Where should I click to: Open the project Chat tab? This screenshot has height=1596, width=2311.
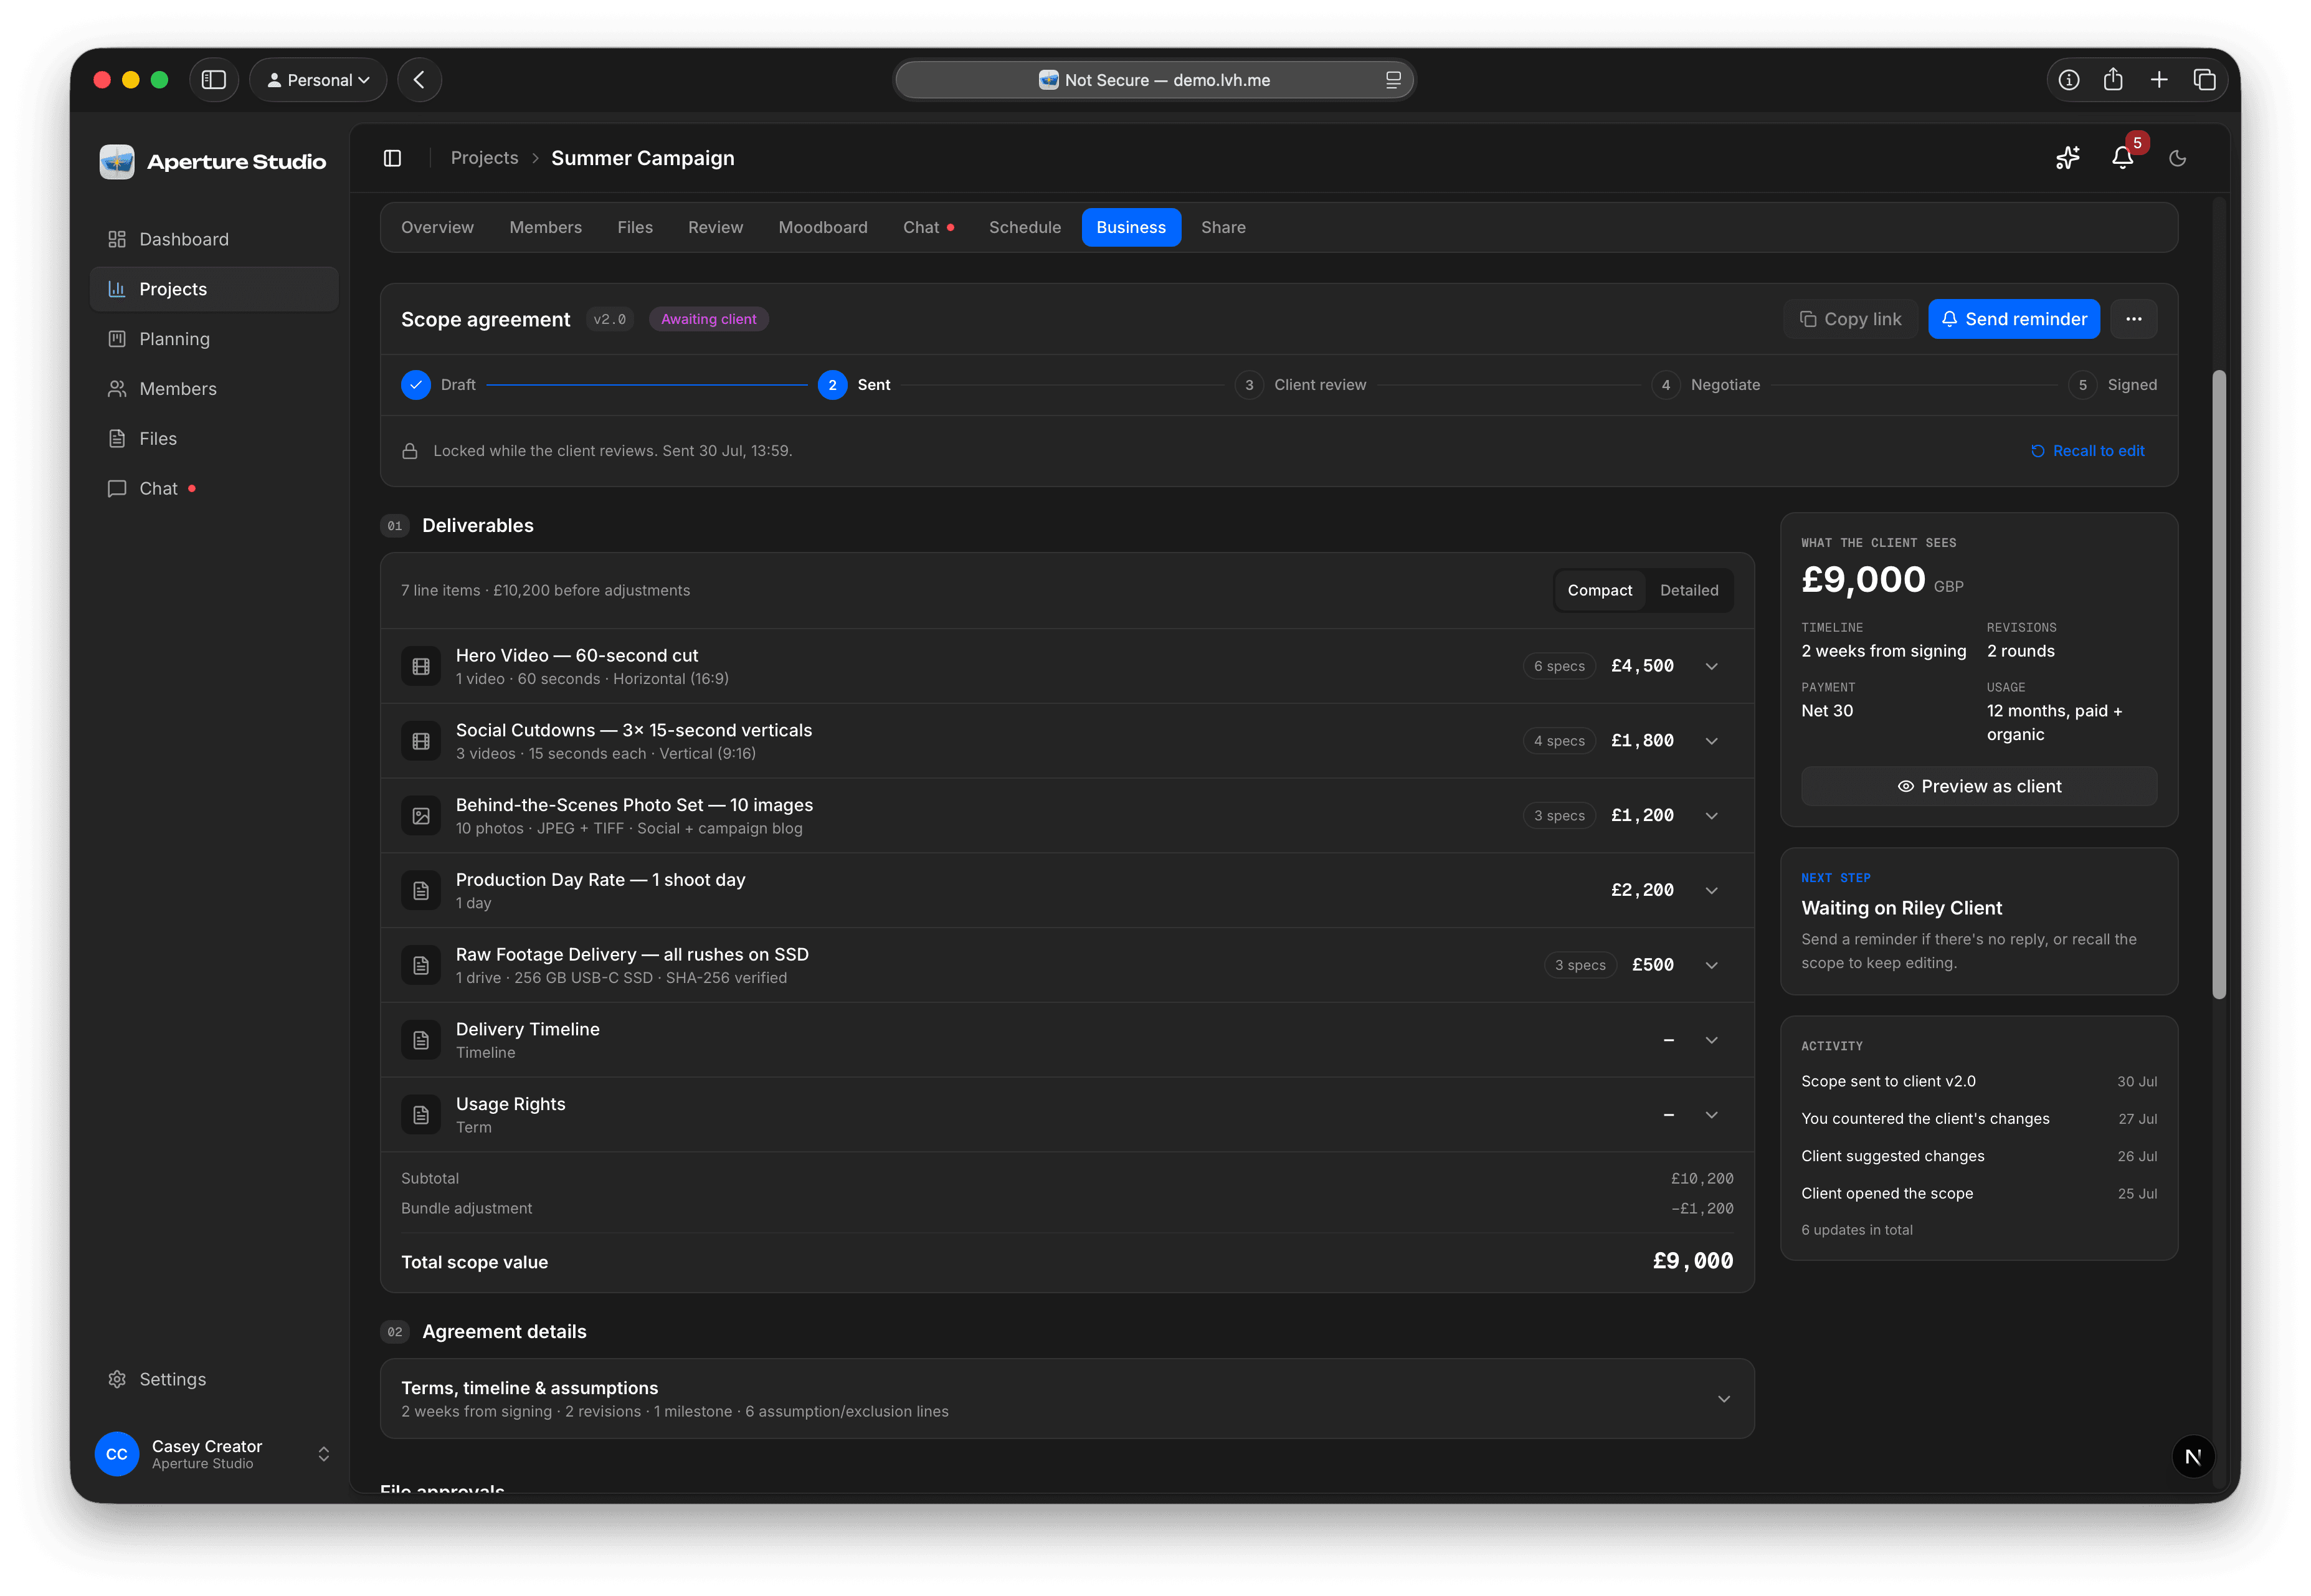tap(928, 228)
